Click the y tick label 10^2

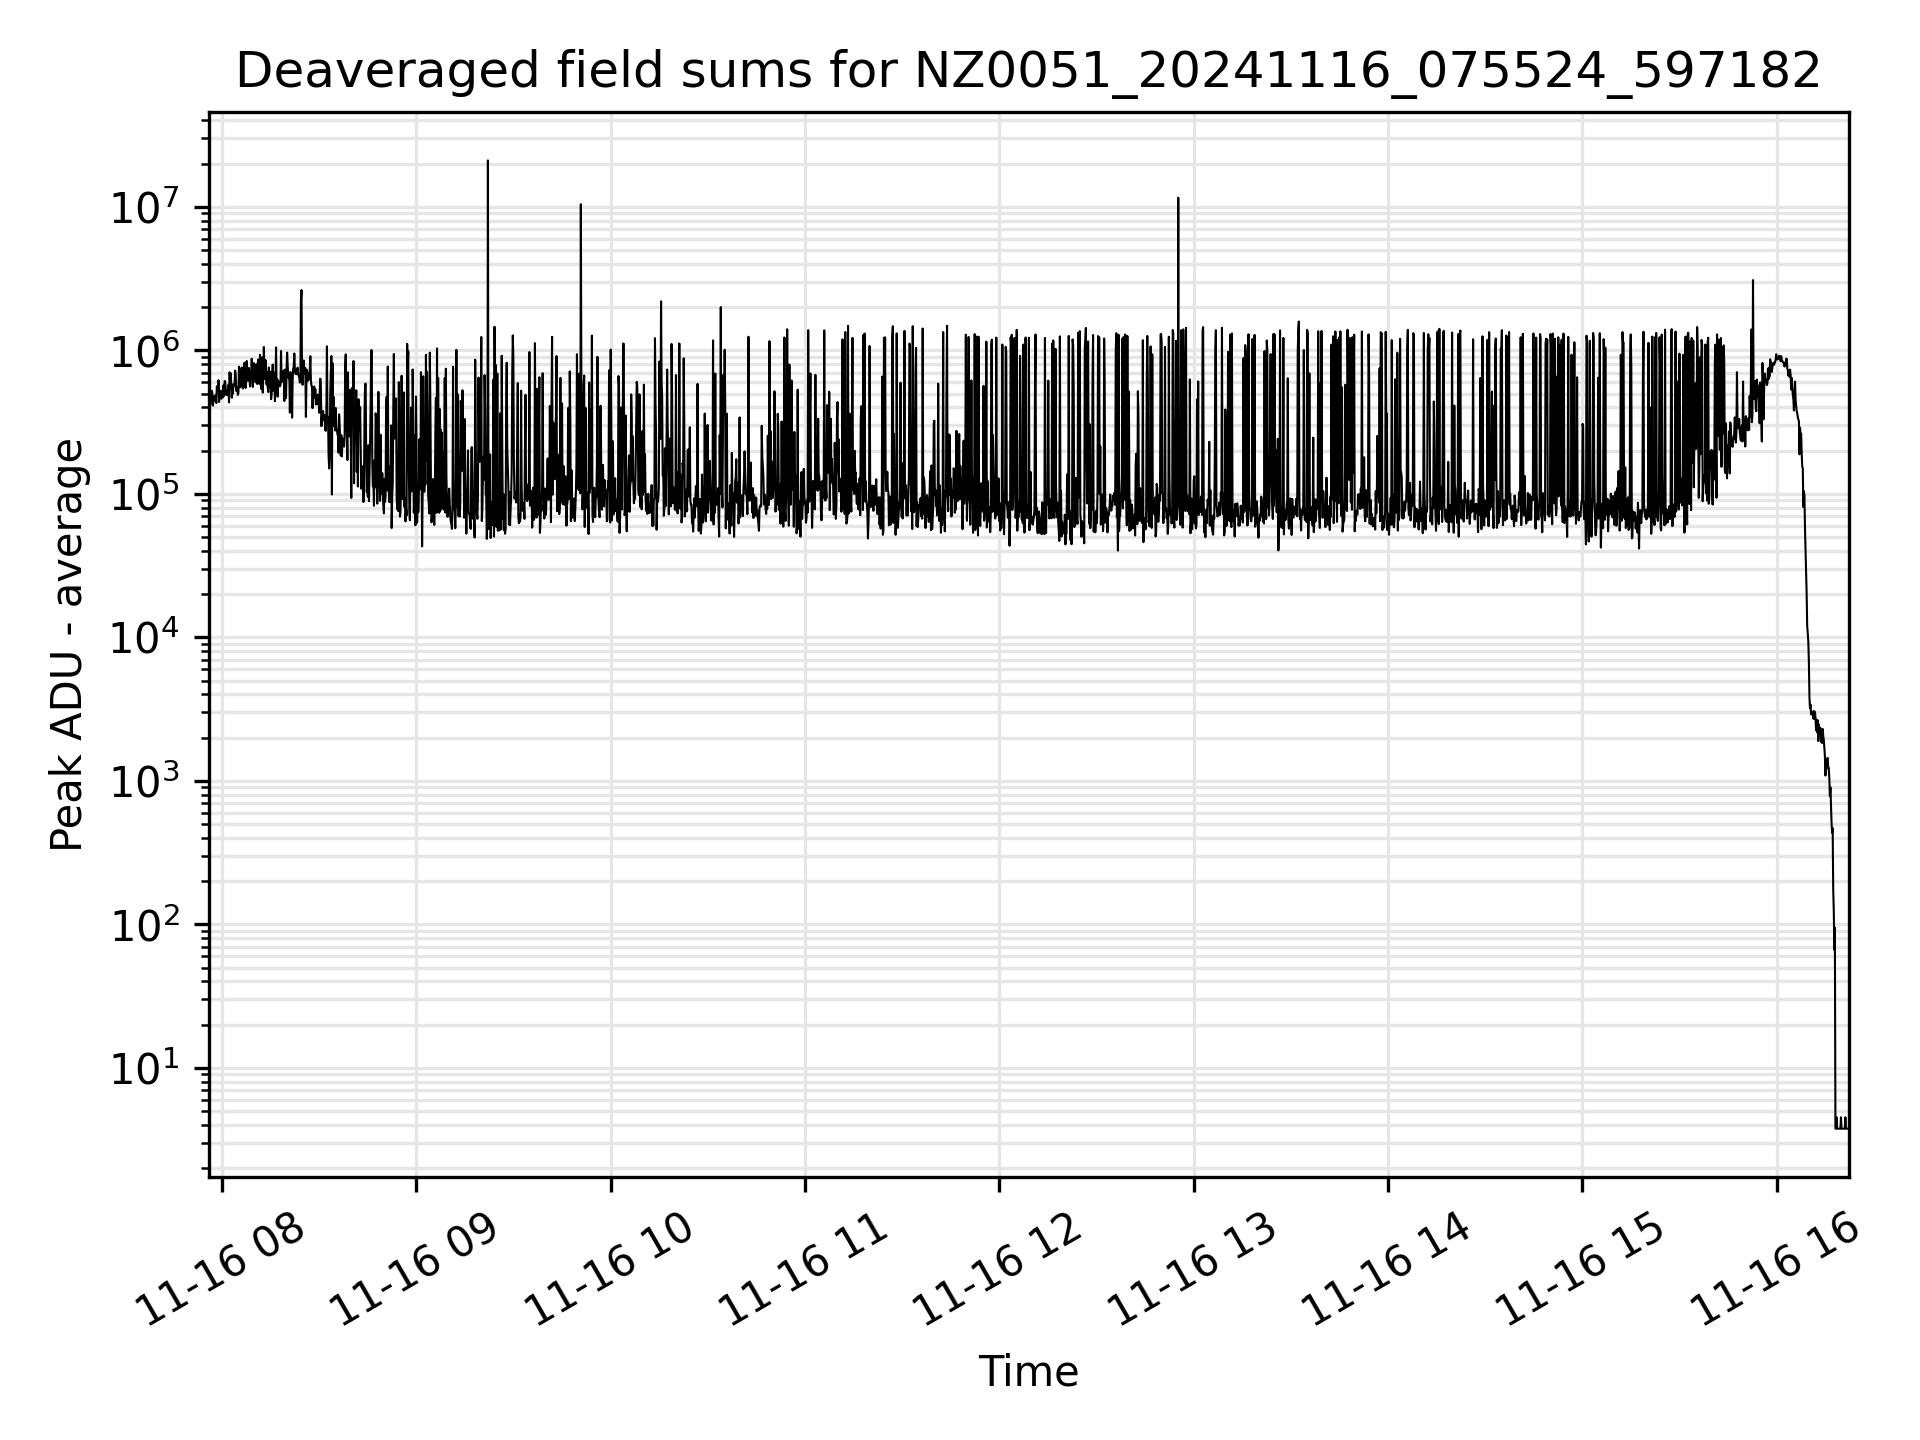click(146, 925)
